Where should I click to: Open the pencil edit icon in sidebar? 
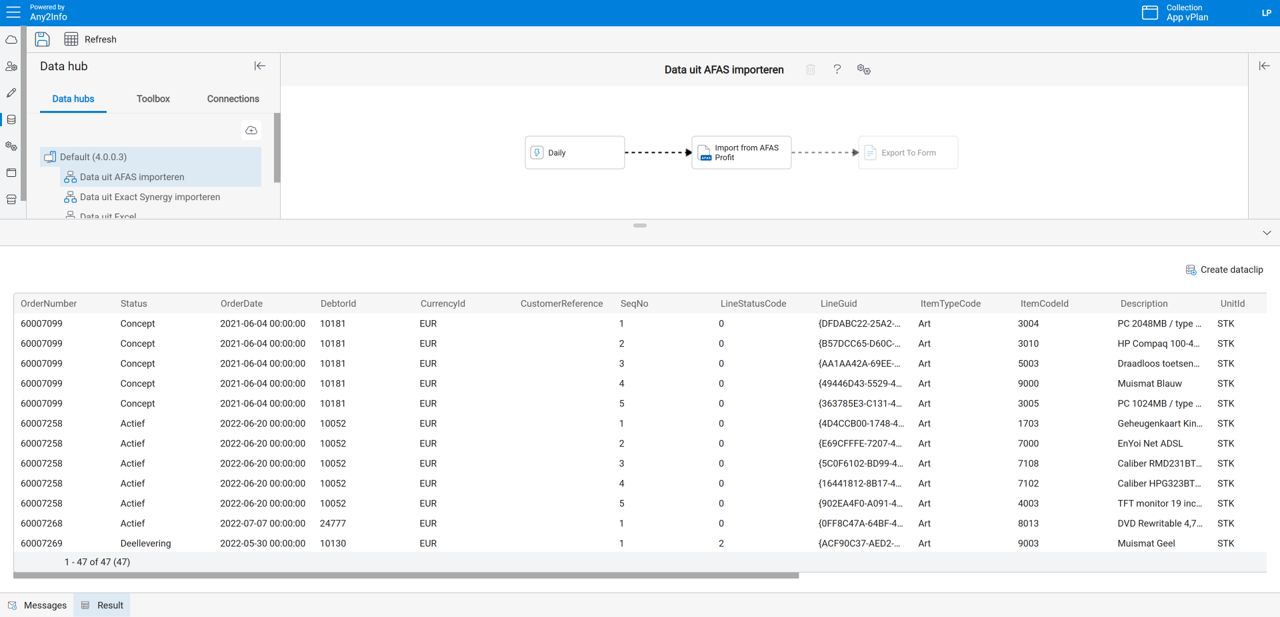[11, 93]
